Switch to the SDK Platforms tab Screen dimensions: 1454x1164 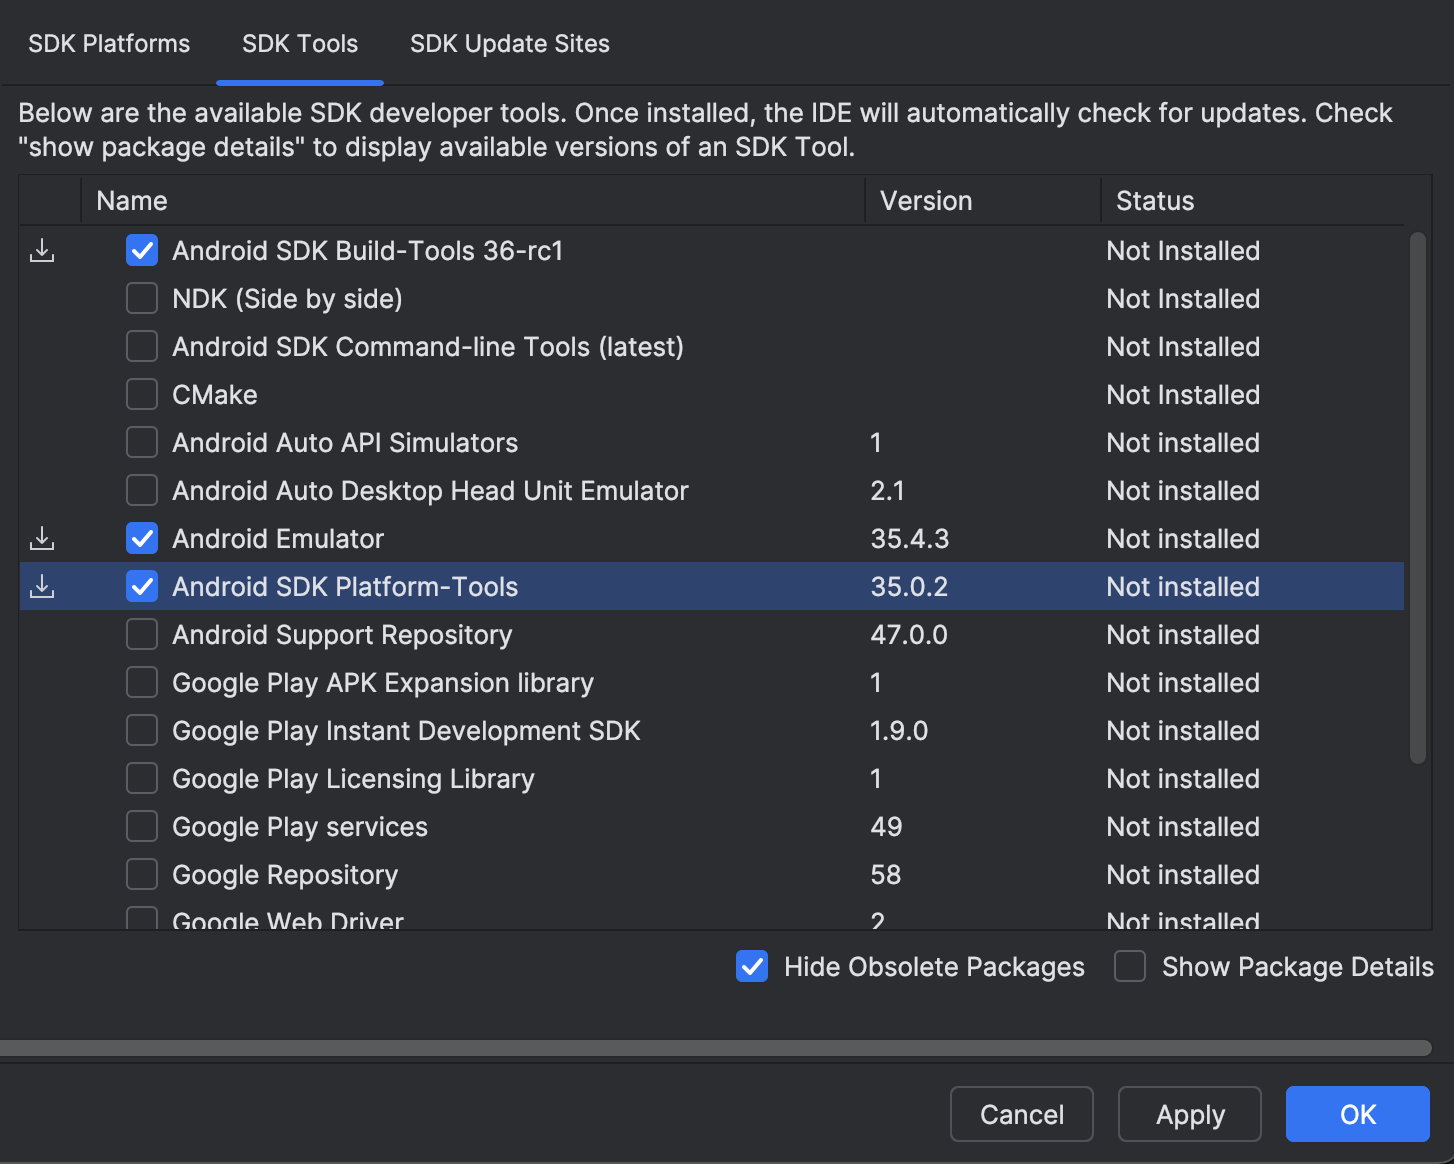coord(108,43)
